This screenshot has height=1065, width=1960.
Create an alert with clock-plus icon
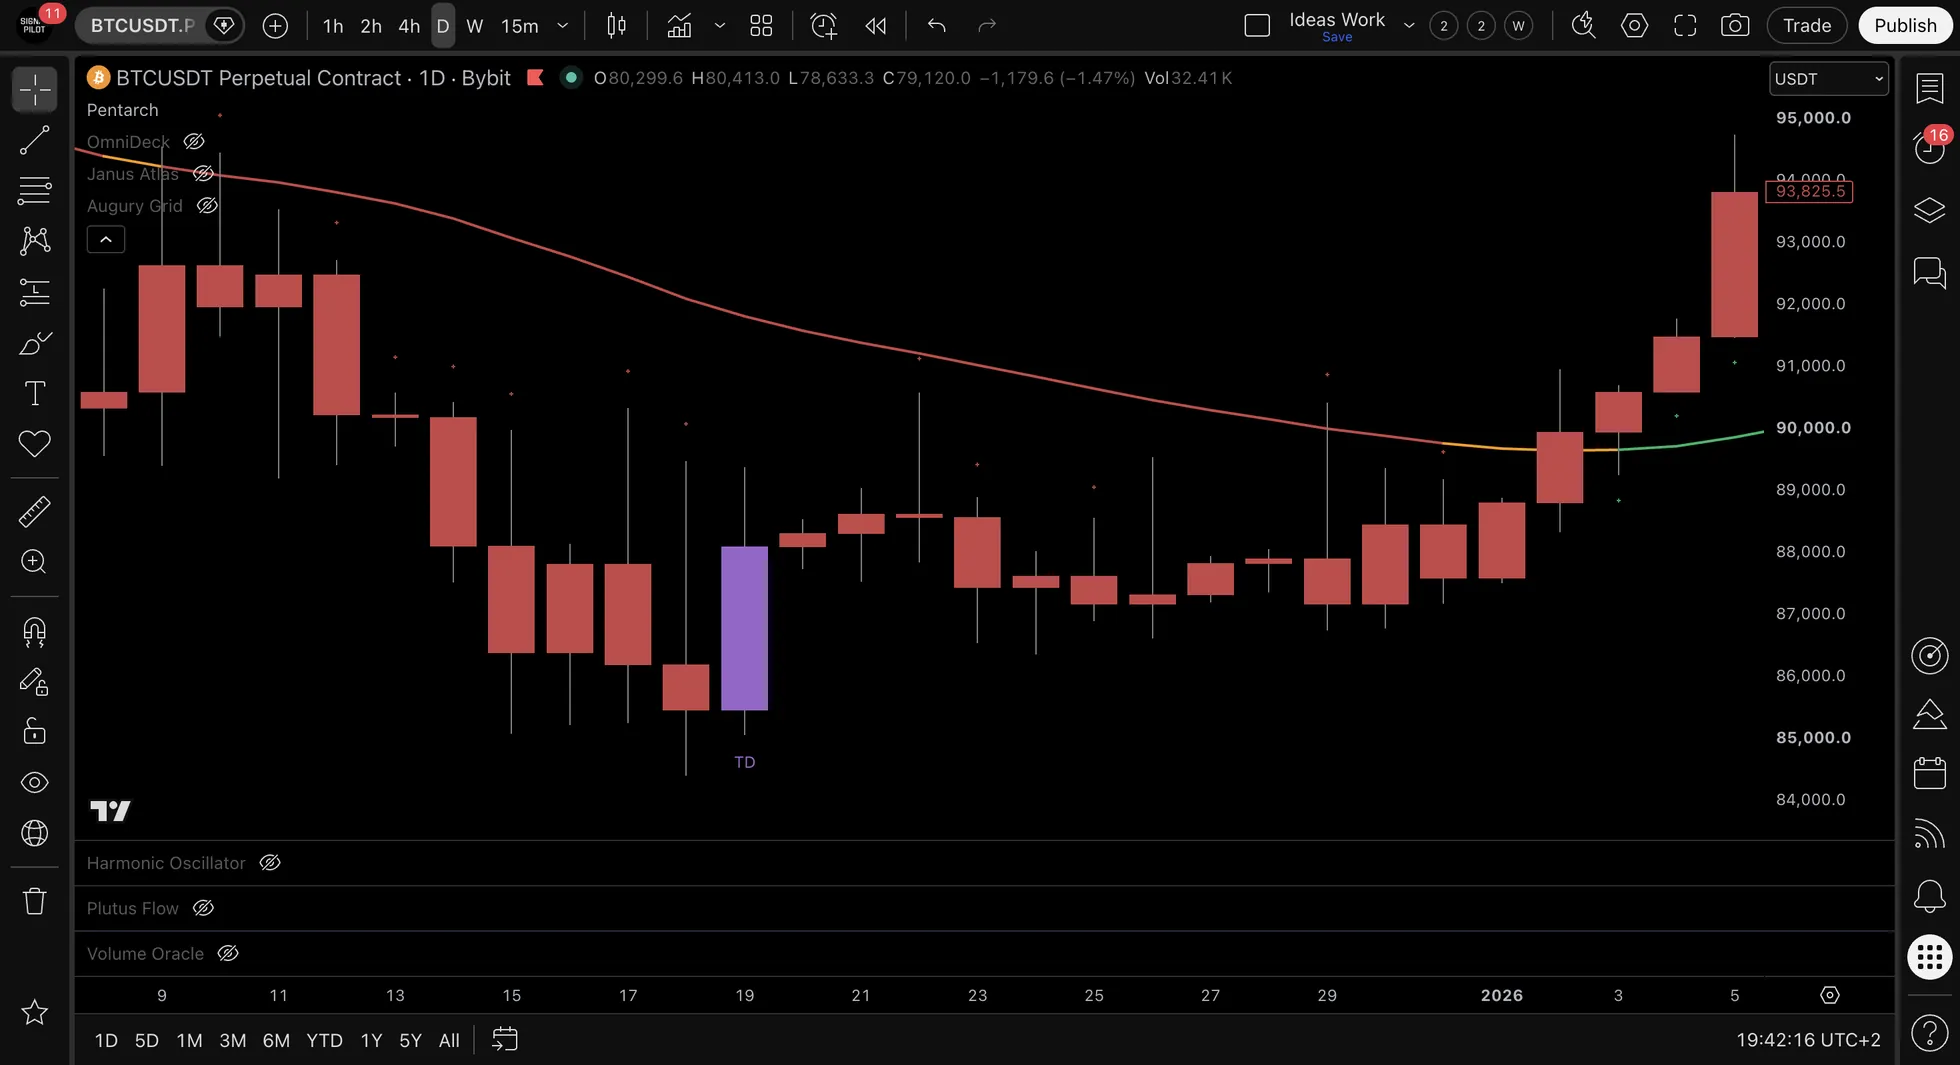pos(823,26)
